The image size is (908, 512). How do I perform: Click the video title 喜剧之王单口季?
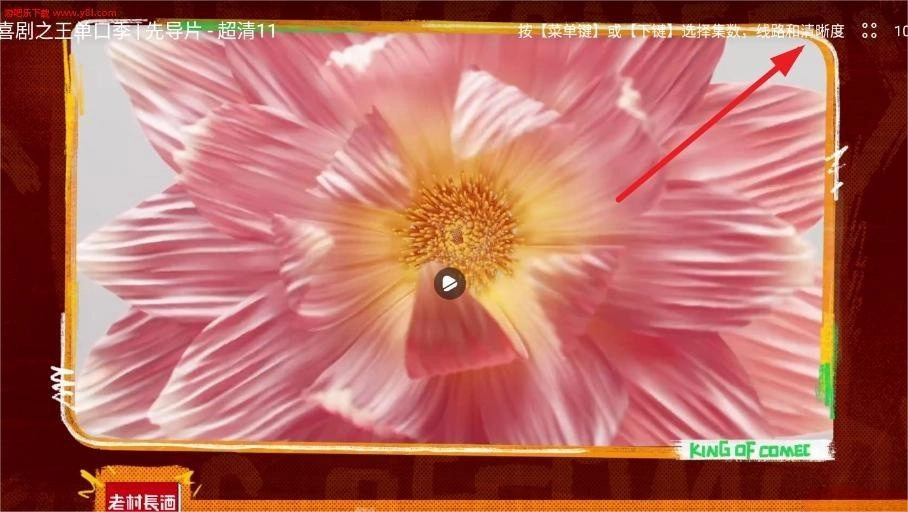point(65,31)
